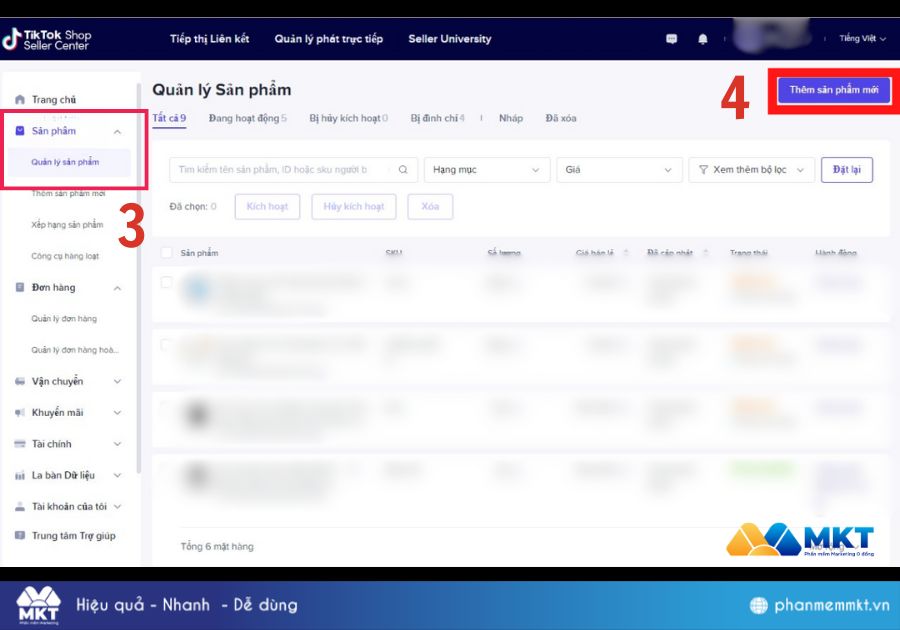Open Xếp hạng sản phẩm in sidebar
This screenshot has height=630, width=900.
click(x=67, y=224)
